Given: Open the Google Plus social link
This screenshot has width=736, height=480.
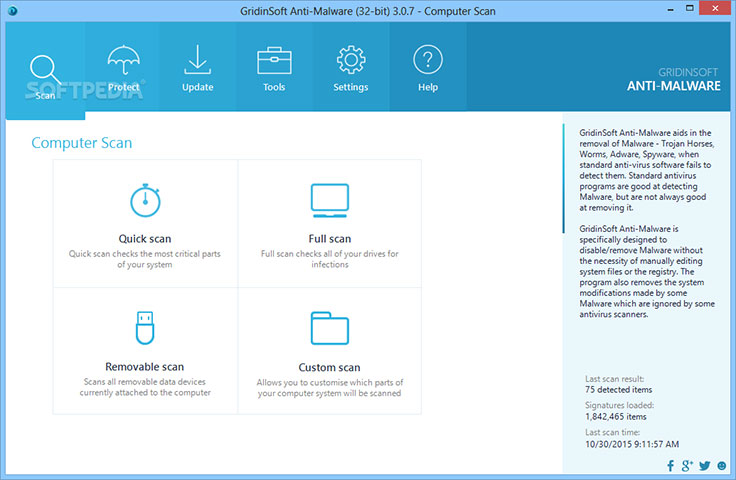Looking at the screenshot, I should pos(687,465).
